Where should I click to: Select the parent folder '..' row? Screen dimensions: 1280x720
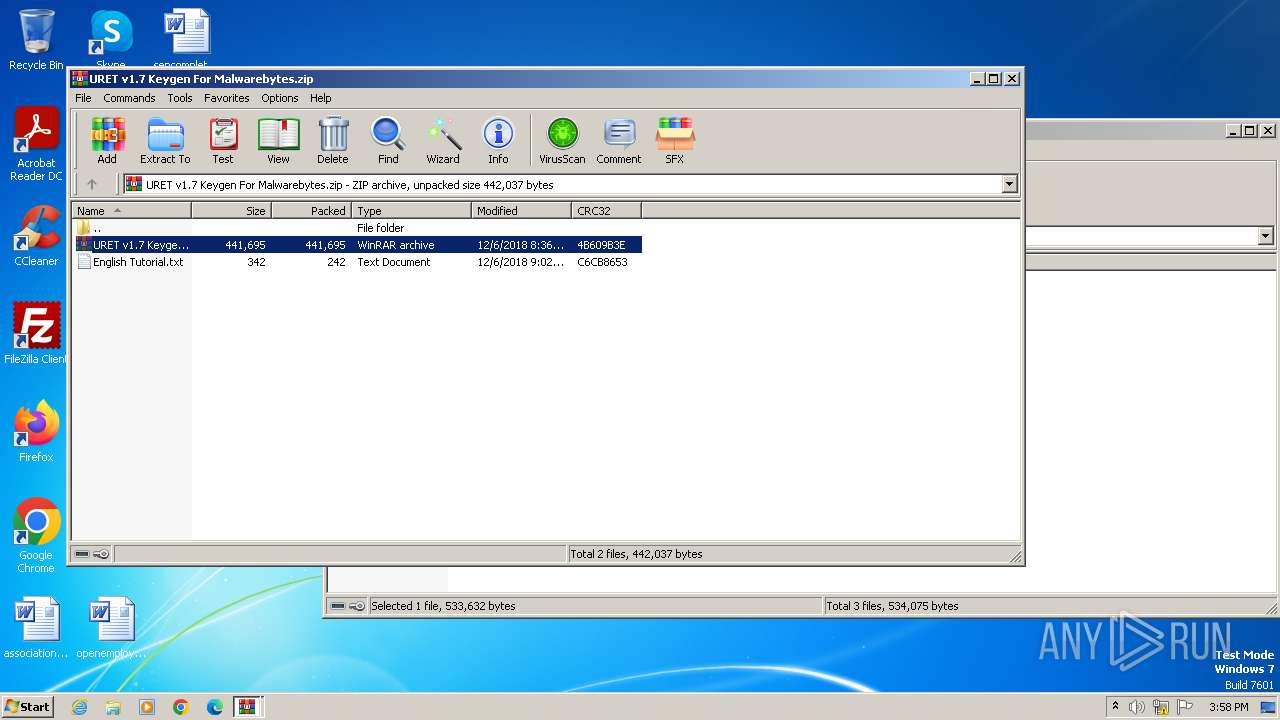357,228
